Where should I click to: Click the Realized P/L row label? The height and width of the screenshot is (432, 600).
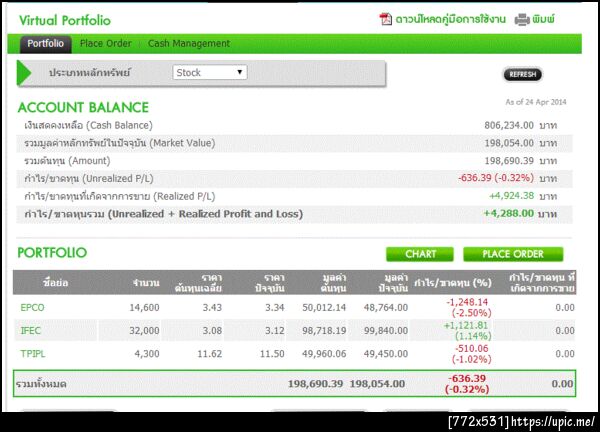point(119,196)
